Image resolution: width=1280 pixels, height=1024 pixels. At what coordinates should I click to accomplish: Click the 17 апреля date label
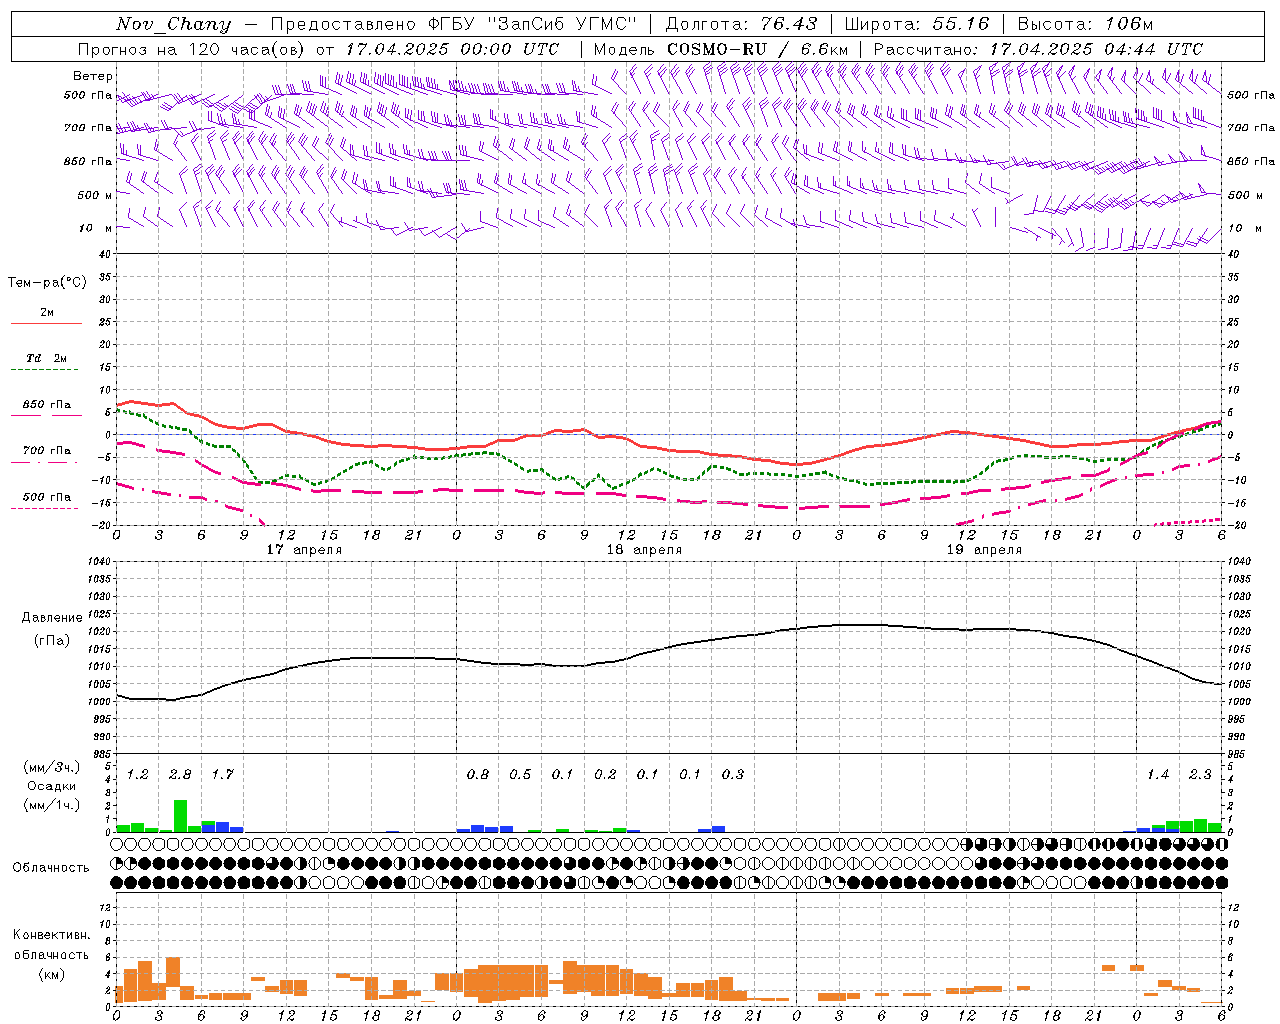tap(304, 550)
